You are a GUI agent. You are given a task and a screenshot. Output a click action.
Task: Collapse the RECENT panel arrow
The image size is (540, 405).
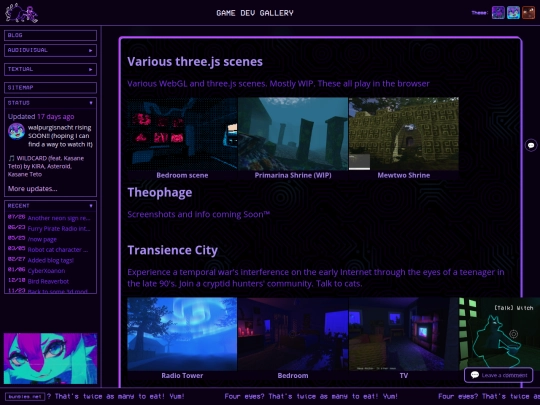tap(91, 206)
